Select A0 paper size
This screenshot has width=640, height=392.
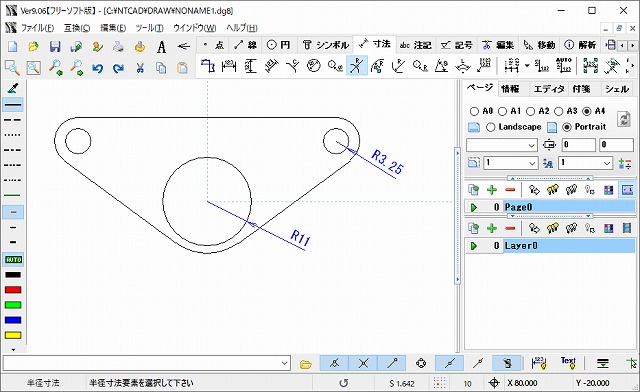tap(474, 111)
